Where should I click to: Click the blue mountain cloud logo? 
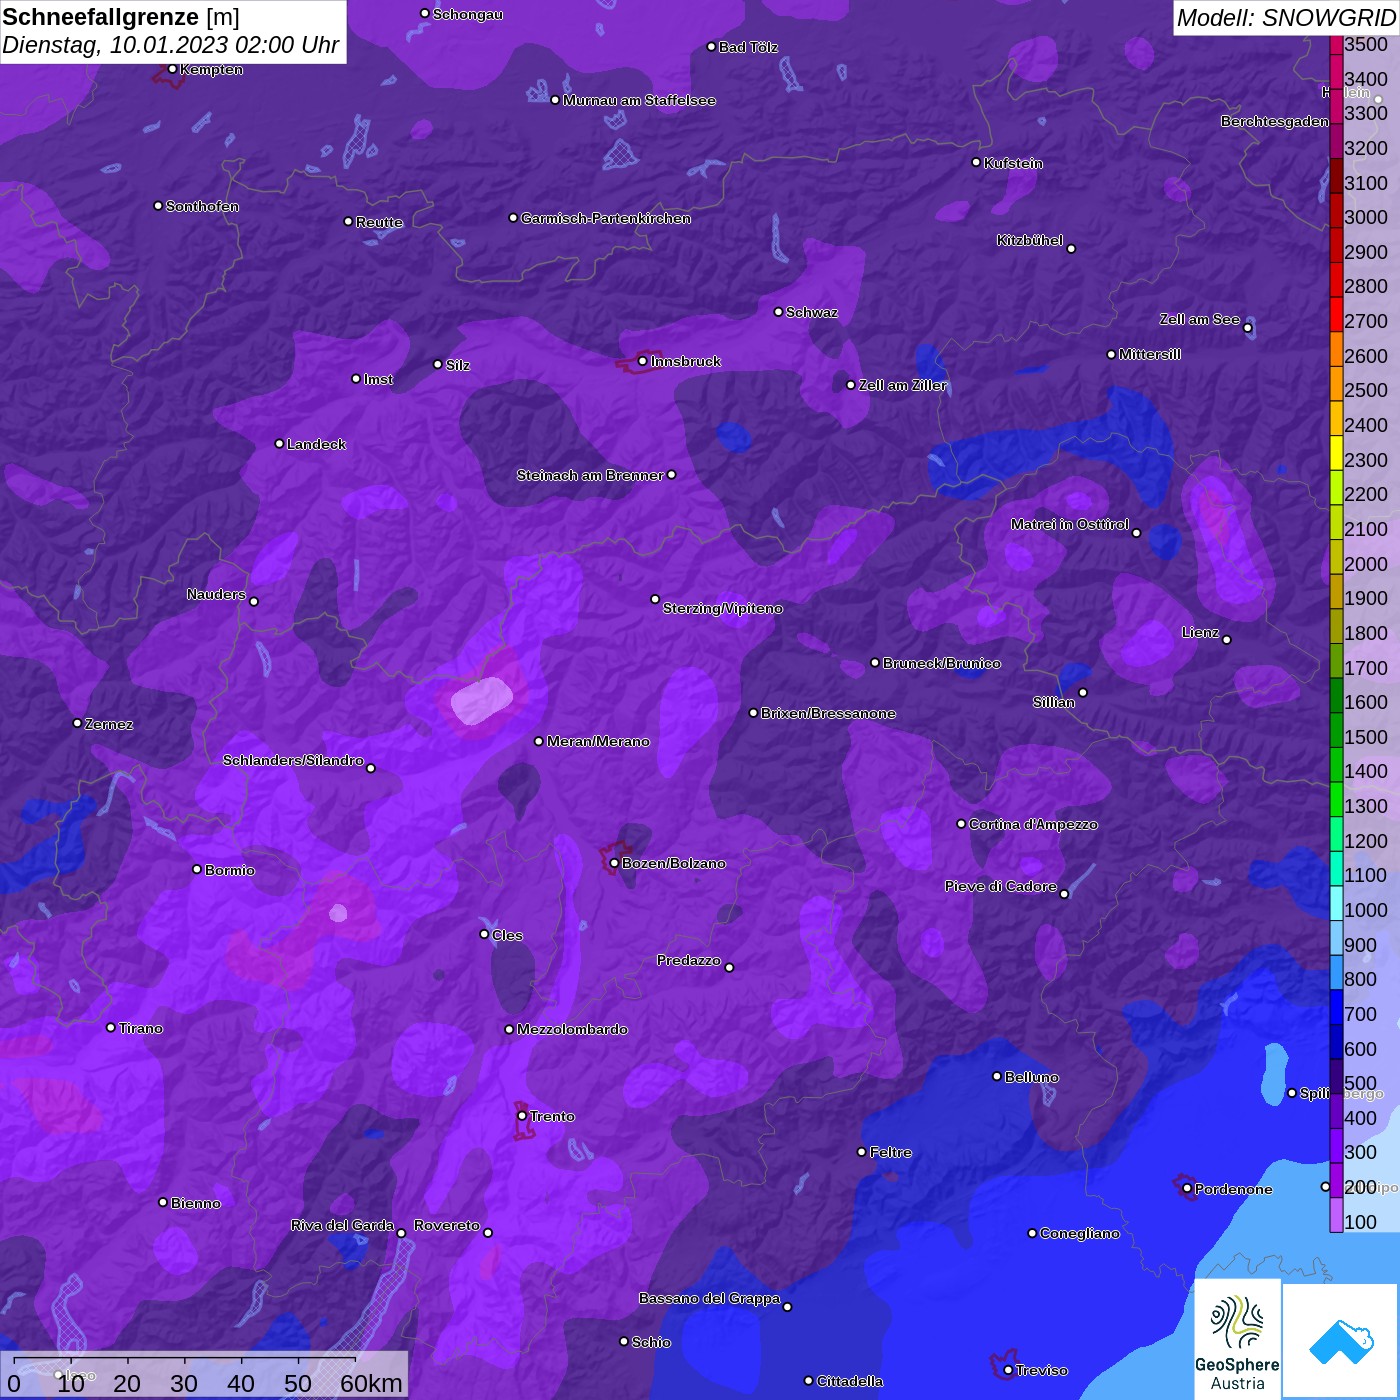[x=1341, y=1340]
